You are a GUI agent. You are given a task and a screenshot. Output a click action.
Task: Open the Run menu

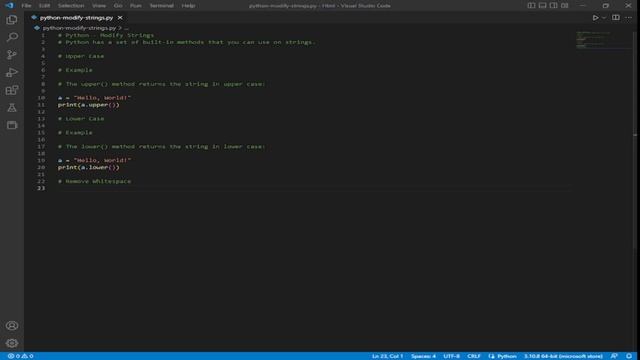(x=136, y=6)
